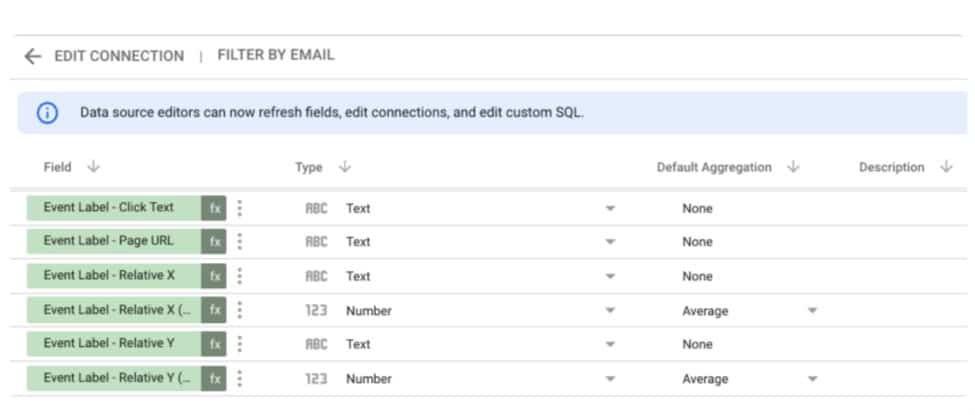Sort by Default Aggregation arrow

click(793, 167)
